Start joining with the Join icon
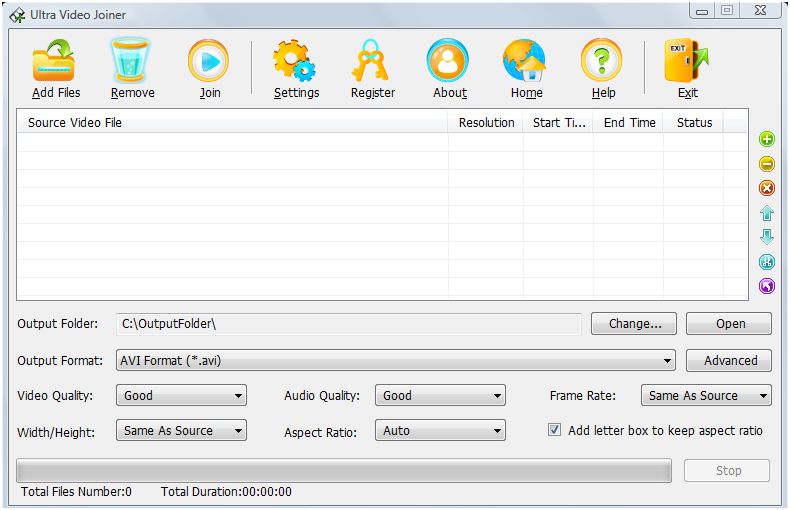The width and height of the screenshot is (790, 510). [x=208, y=61]
